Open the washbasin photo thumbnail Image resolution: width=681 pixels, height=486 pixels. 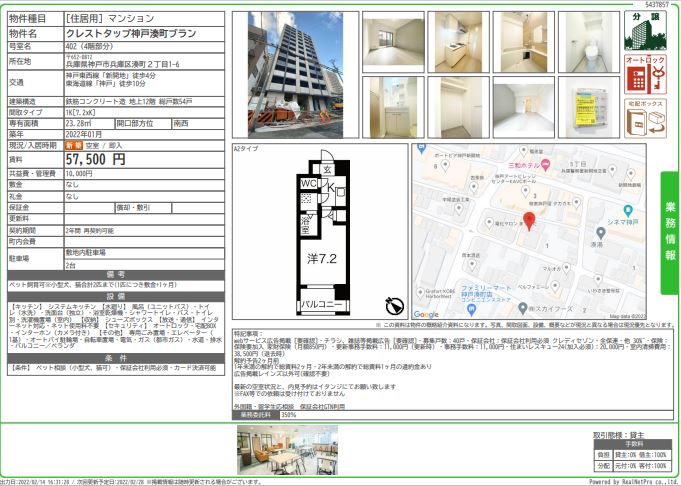click(393, 107)
